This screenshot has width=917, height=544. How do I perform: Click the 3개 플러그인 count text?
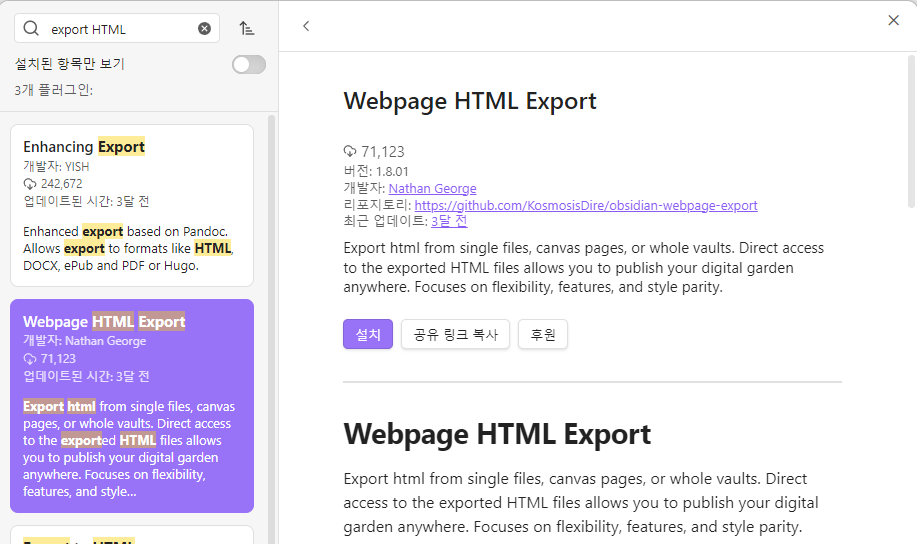point(54,90)
